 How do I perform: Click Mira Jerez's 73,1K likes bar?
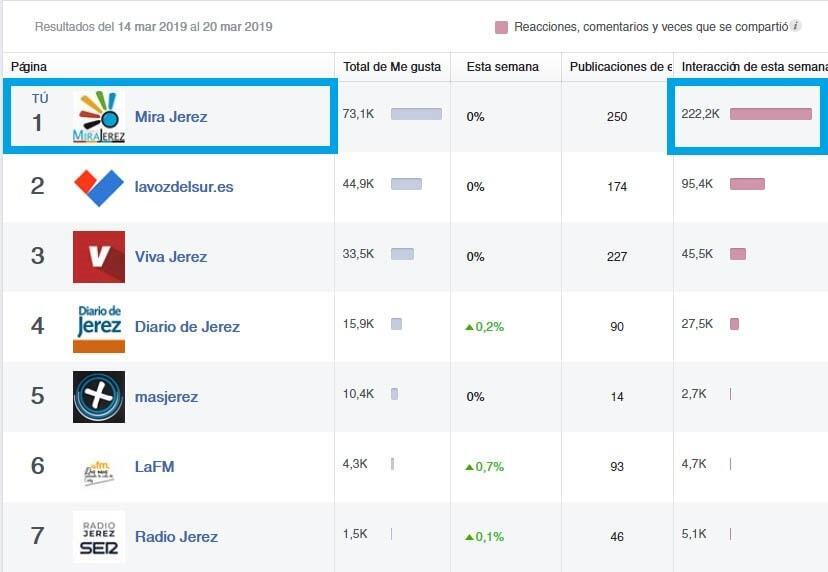[416, 114]
